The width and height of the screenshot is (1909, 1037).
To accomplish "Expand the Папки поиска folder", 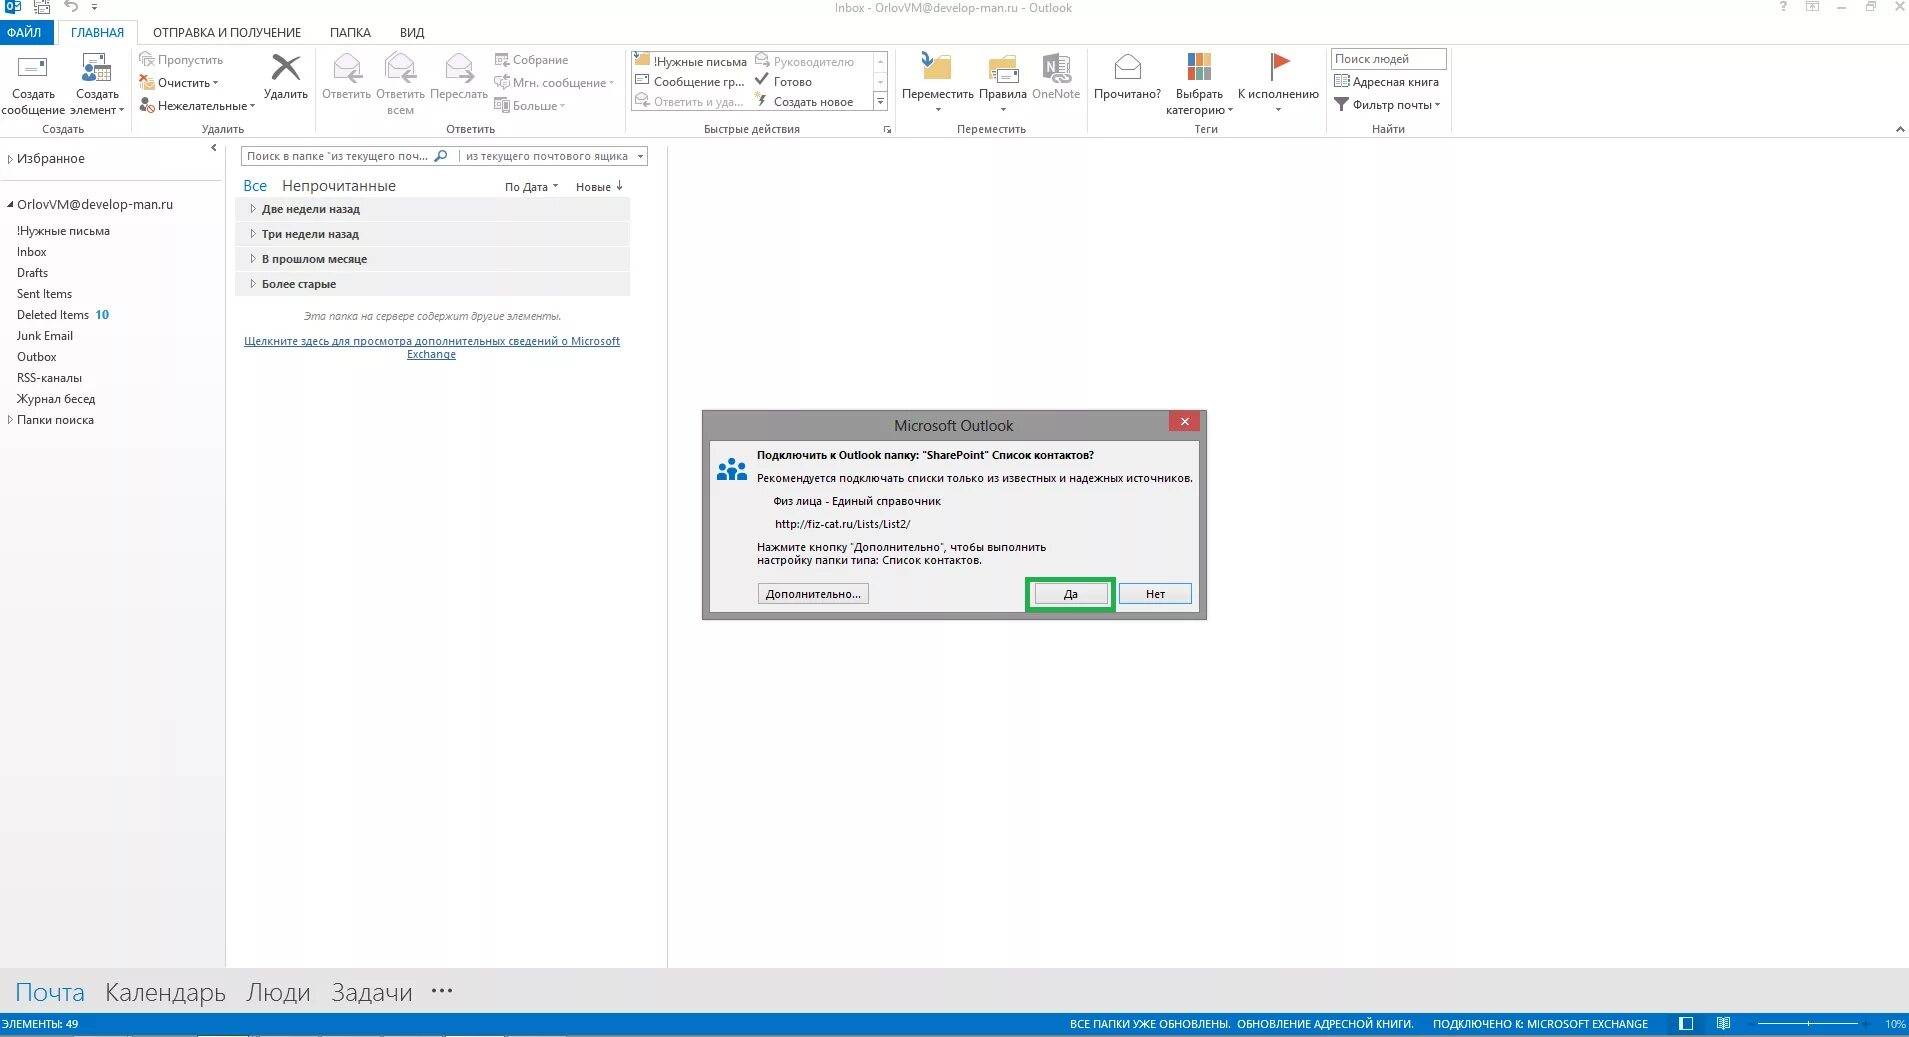I will point(10,420).
